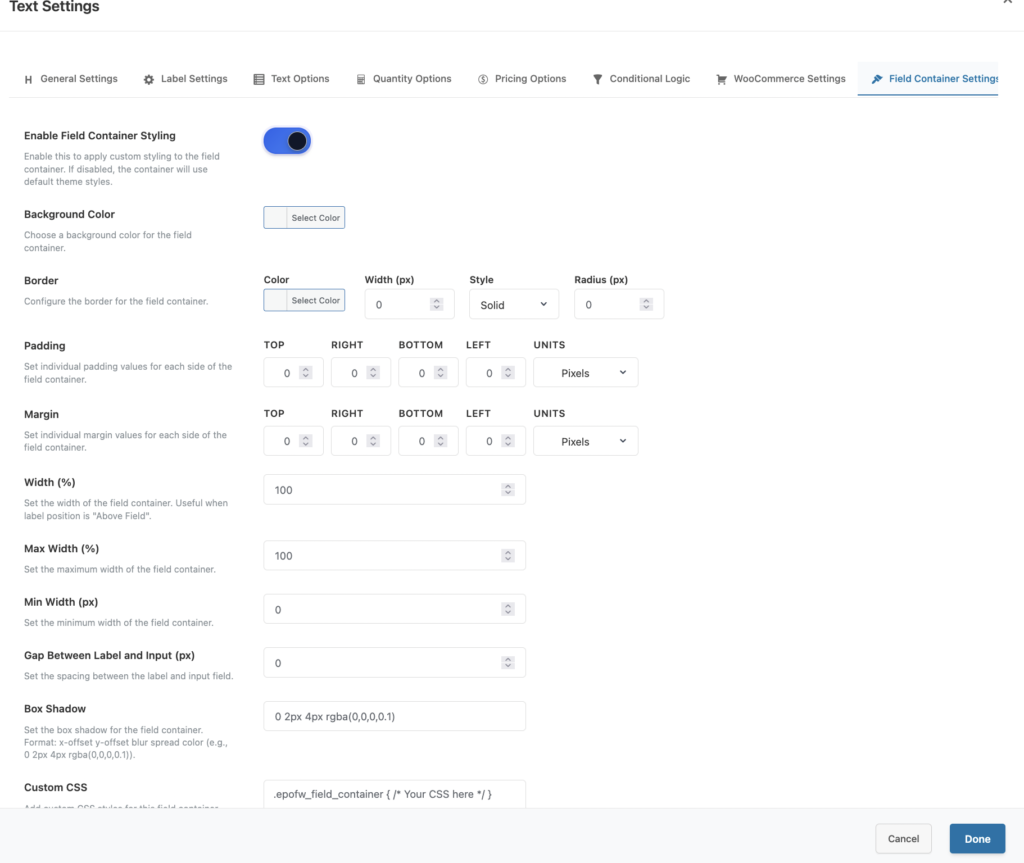Expand the Padding Units dropdown
Image resolution: width=1024 pixels, height=863 pixels.
pyautogui.click(x=585, y=373)
